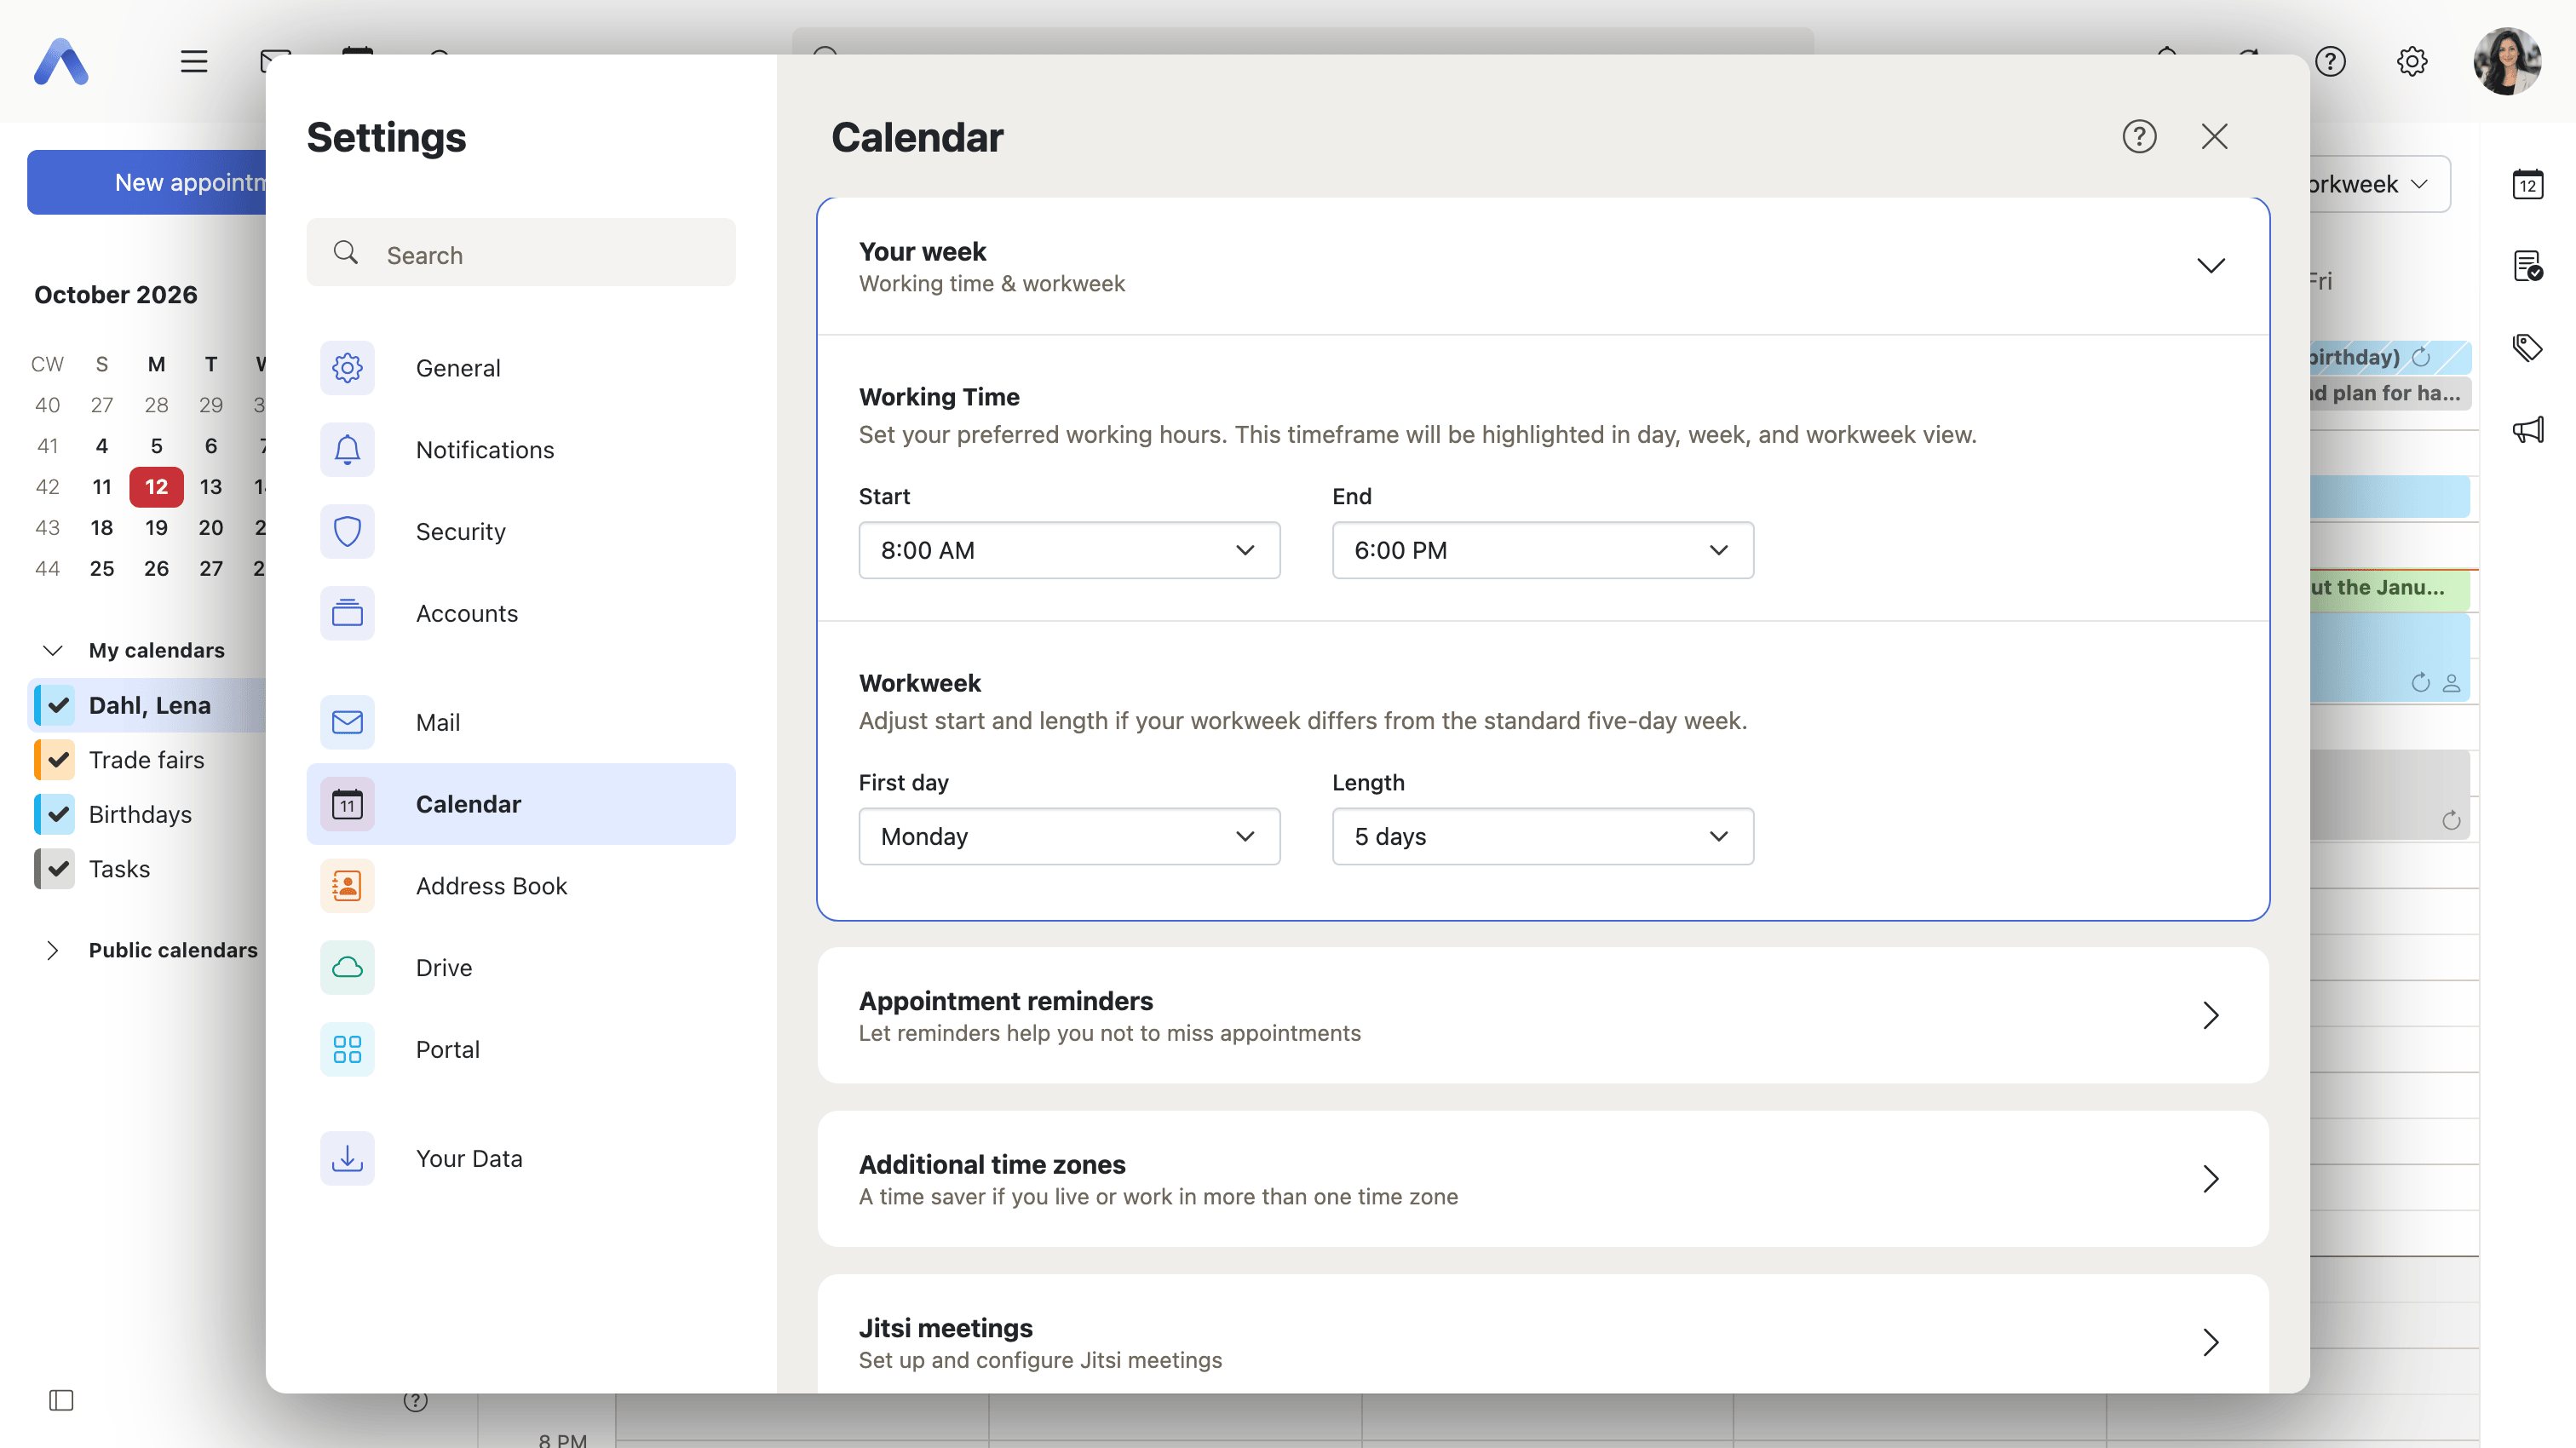Image resolution: width=2576 pixels, height=1448 pixels.
Task: Open the General settings section
Action: 520,368
